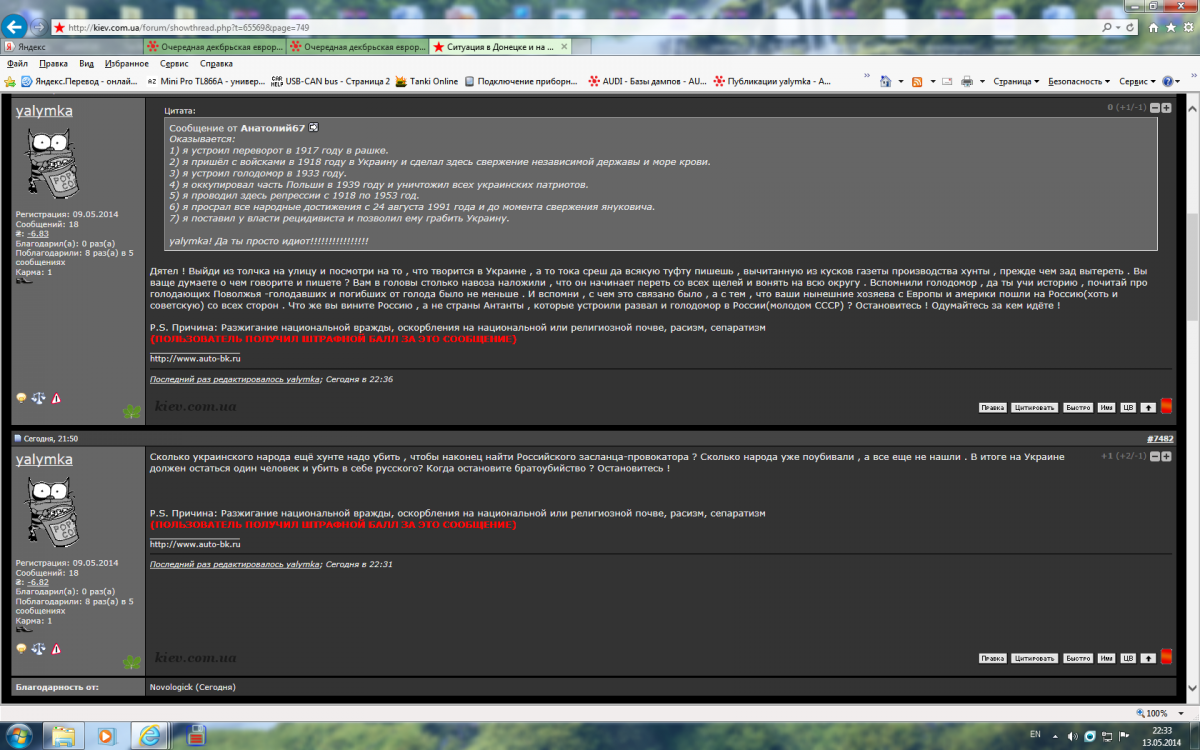1200x750 pixels.
Task: Open the Сервис command bar dropdown
Action: pyautogui.click(x=1137, y=81)
